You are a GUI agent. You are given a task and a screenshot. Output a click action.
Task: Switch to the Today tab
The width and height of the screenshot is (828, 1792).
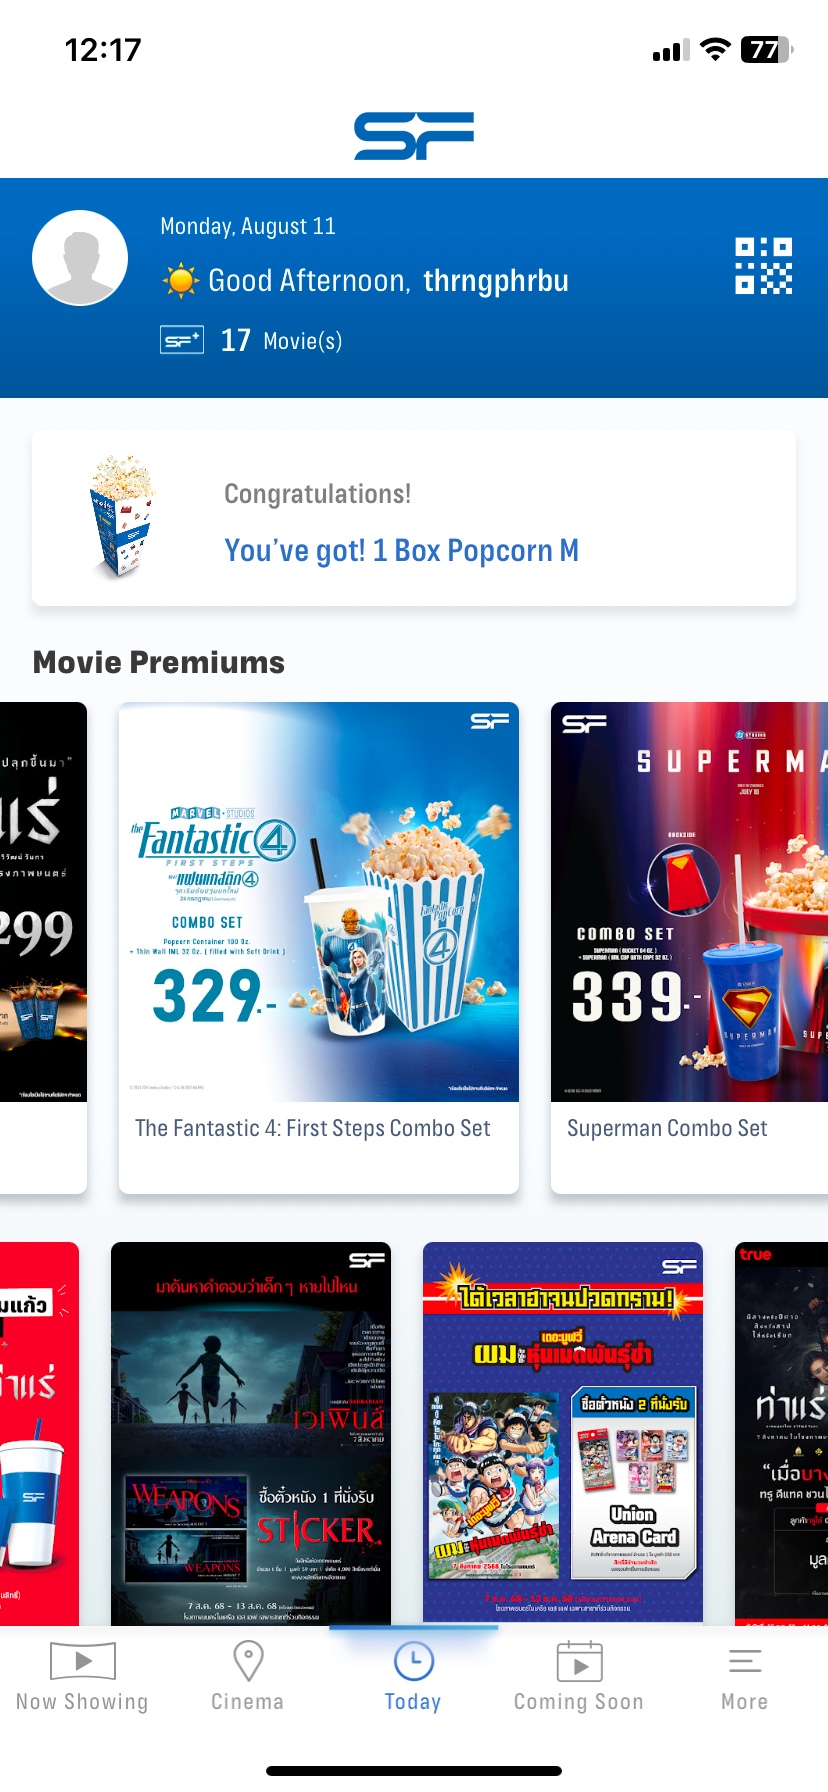[x=413, y=1677]
